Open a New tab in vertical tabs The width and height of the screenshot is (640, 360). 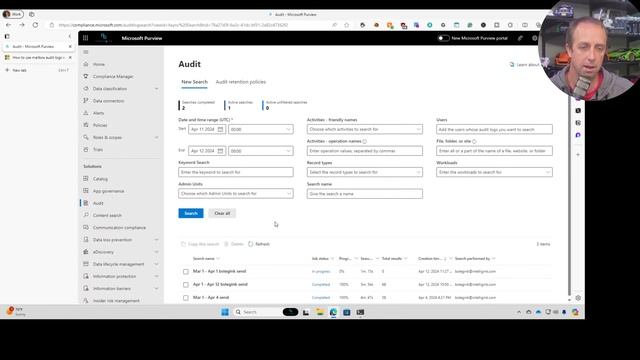coord(19,70)
